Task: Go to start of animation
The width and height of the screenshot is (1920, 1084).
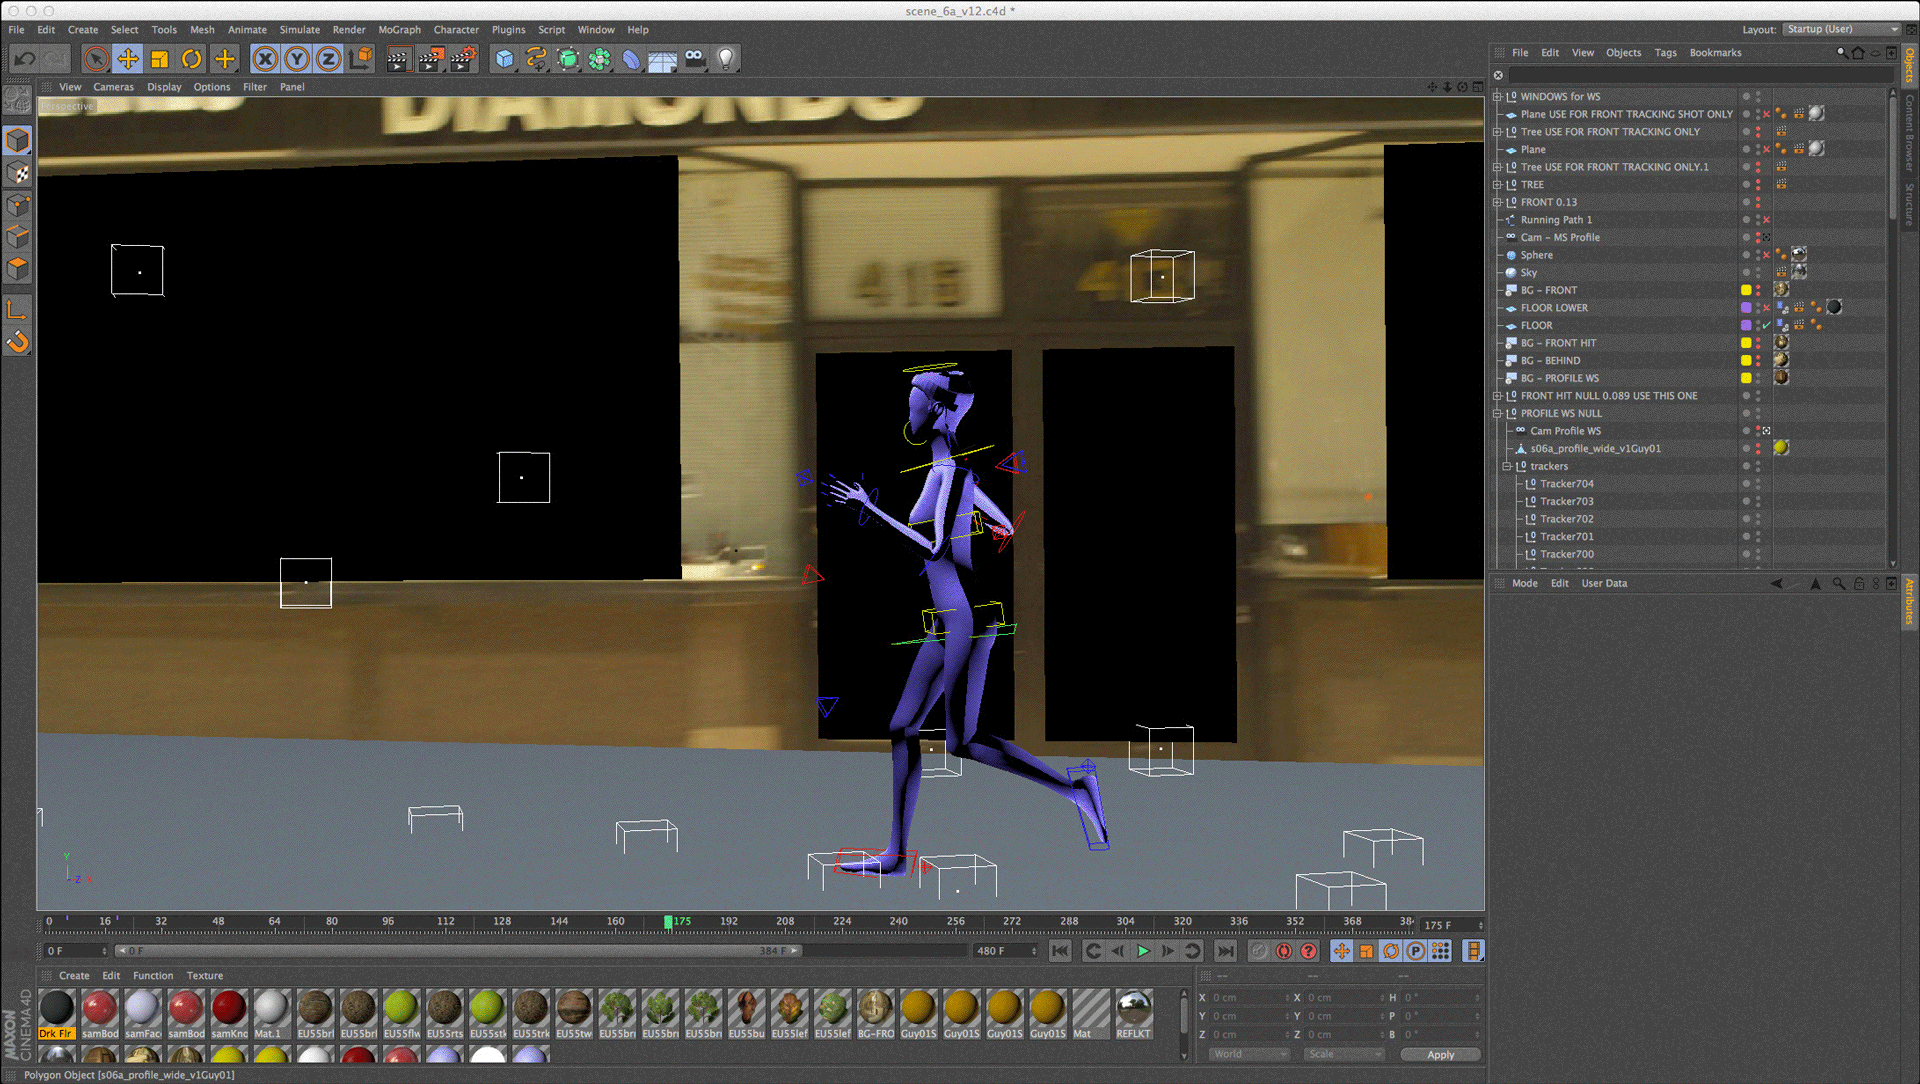Action: pyautogui.click(x=1060, y=951)
